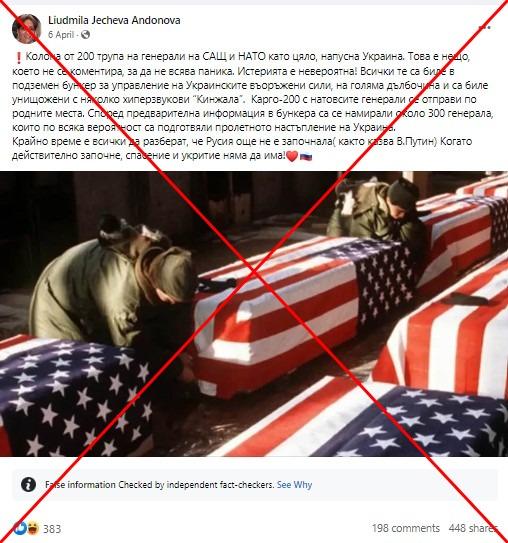The height and width of the screenshot is (543, 508).
Task: View the 448 shares list
Action: [473, 528]
